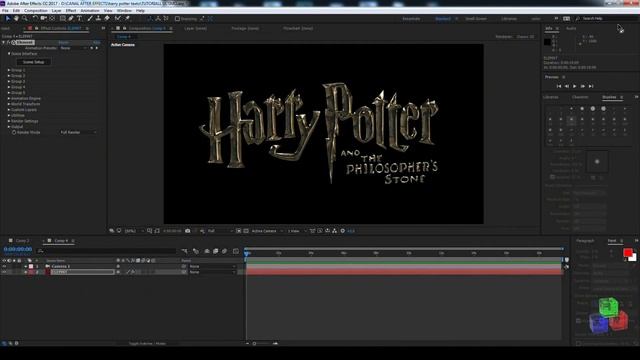Viewport: 640px width, 360px height.
Task: Select the Horizontal Type tool
Action: [80, 18]
